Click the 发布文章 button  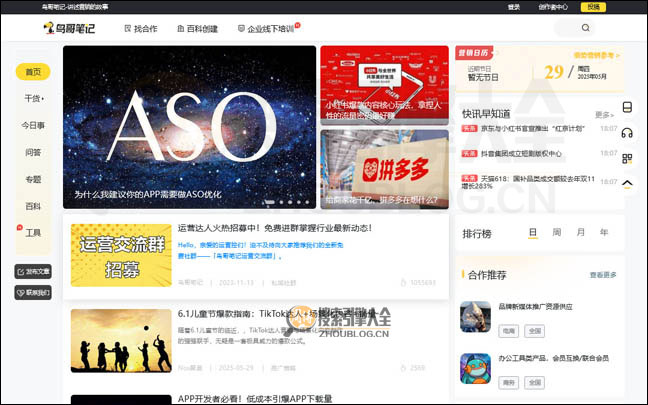[x=33, y=272]
